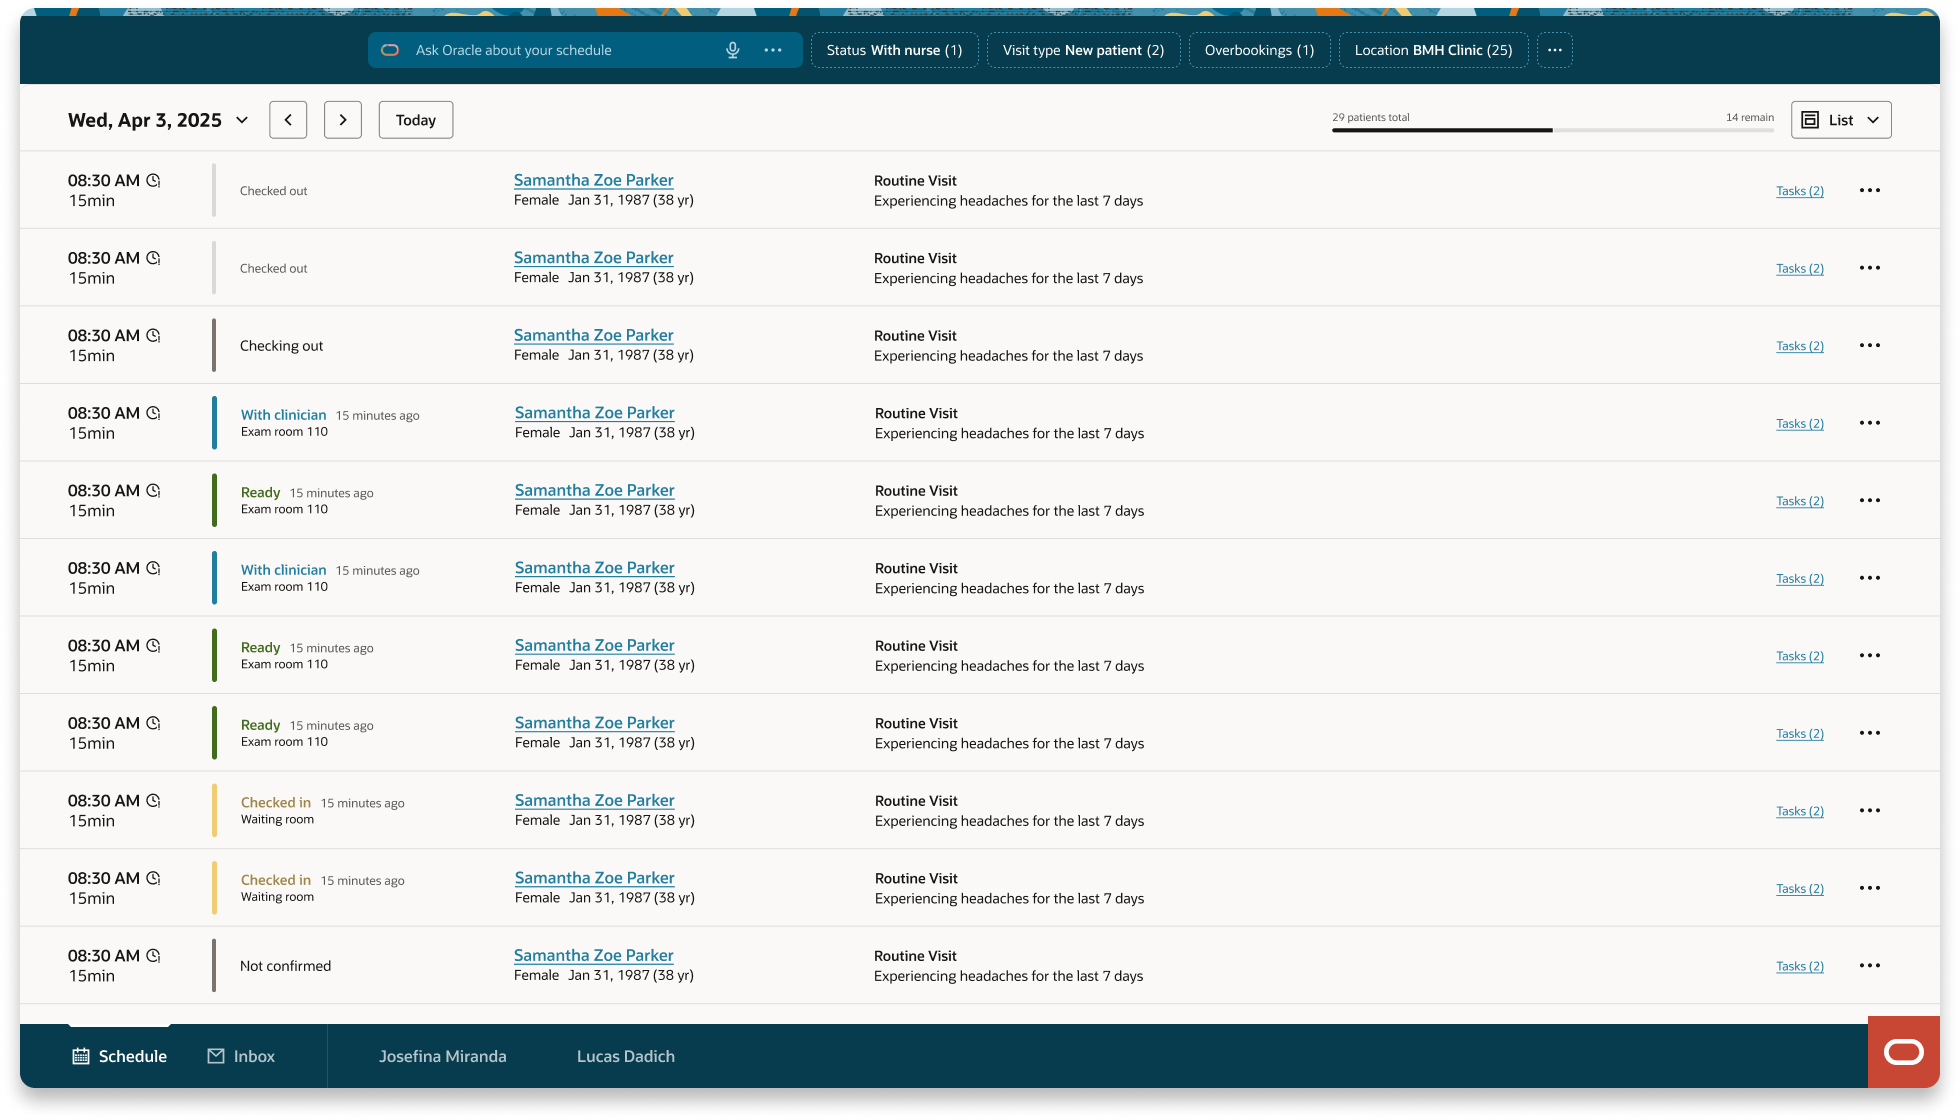This screenshot has height=1120, width=1960.
Task: Click the clock icon in the first With clinician row
Action: point(154,413)
